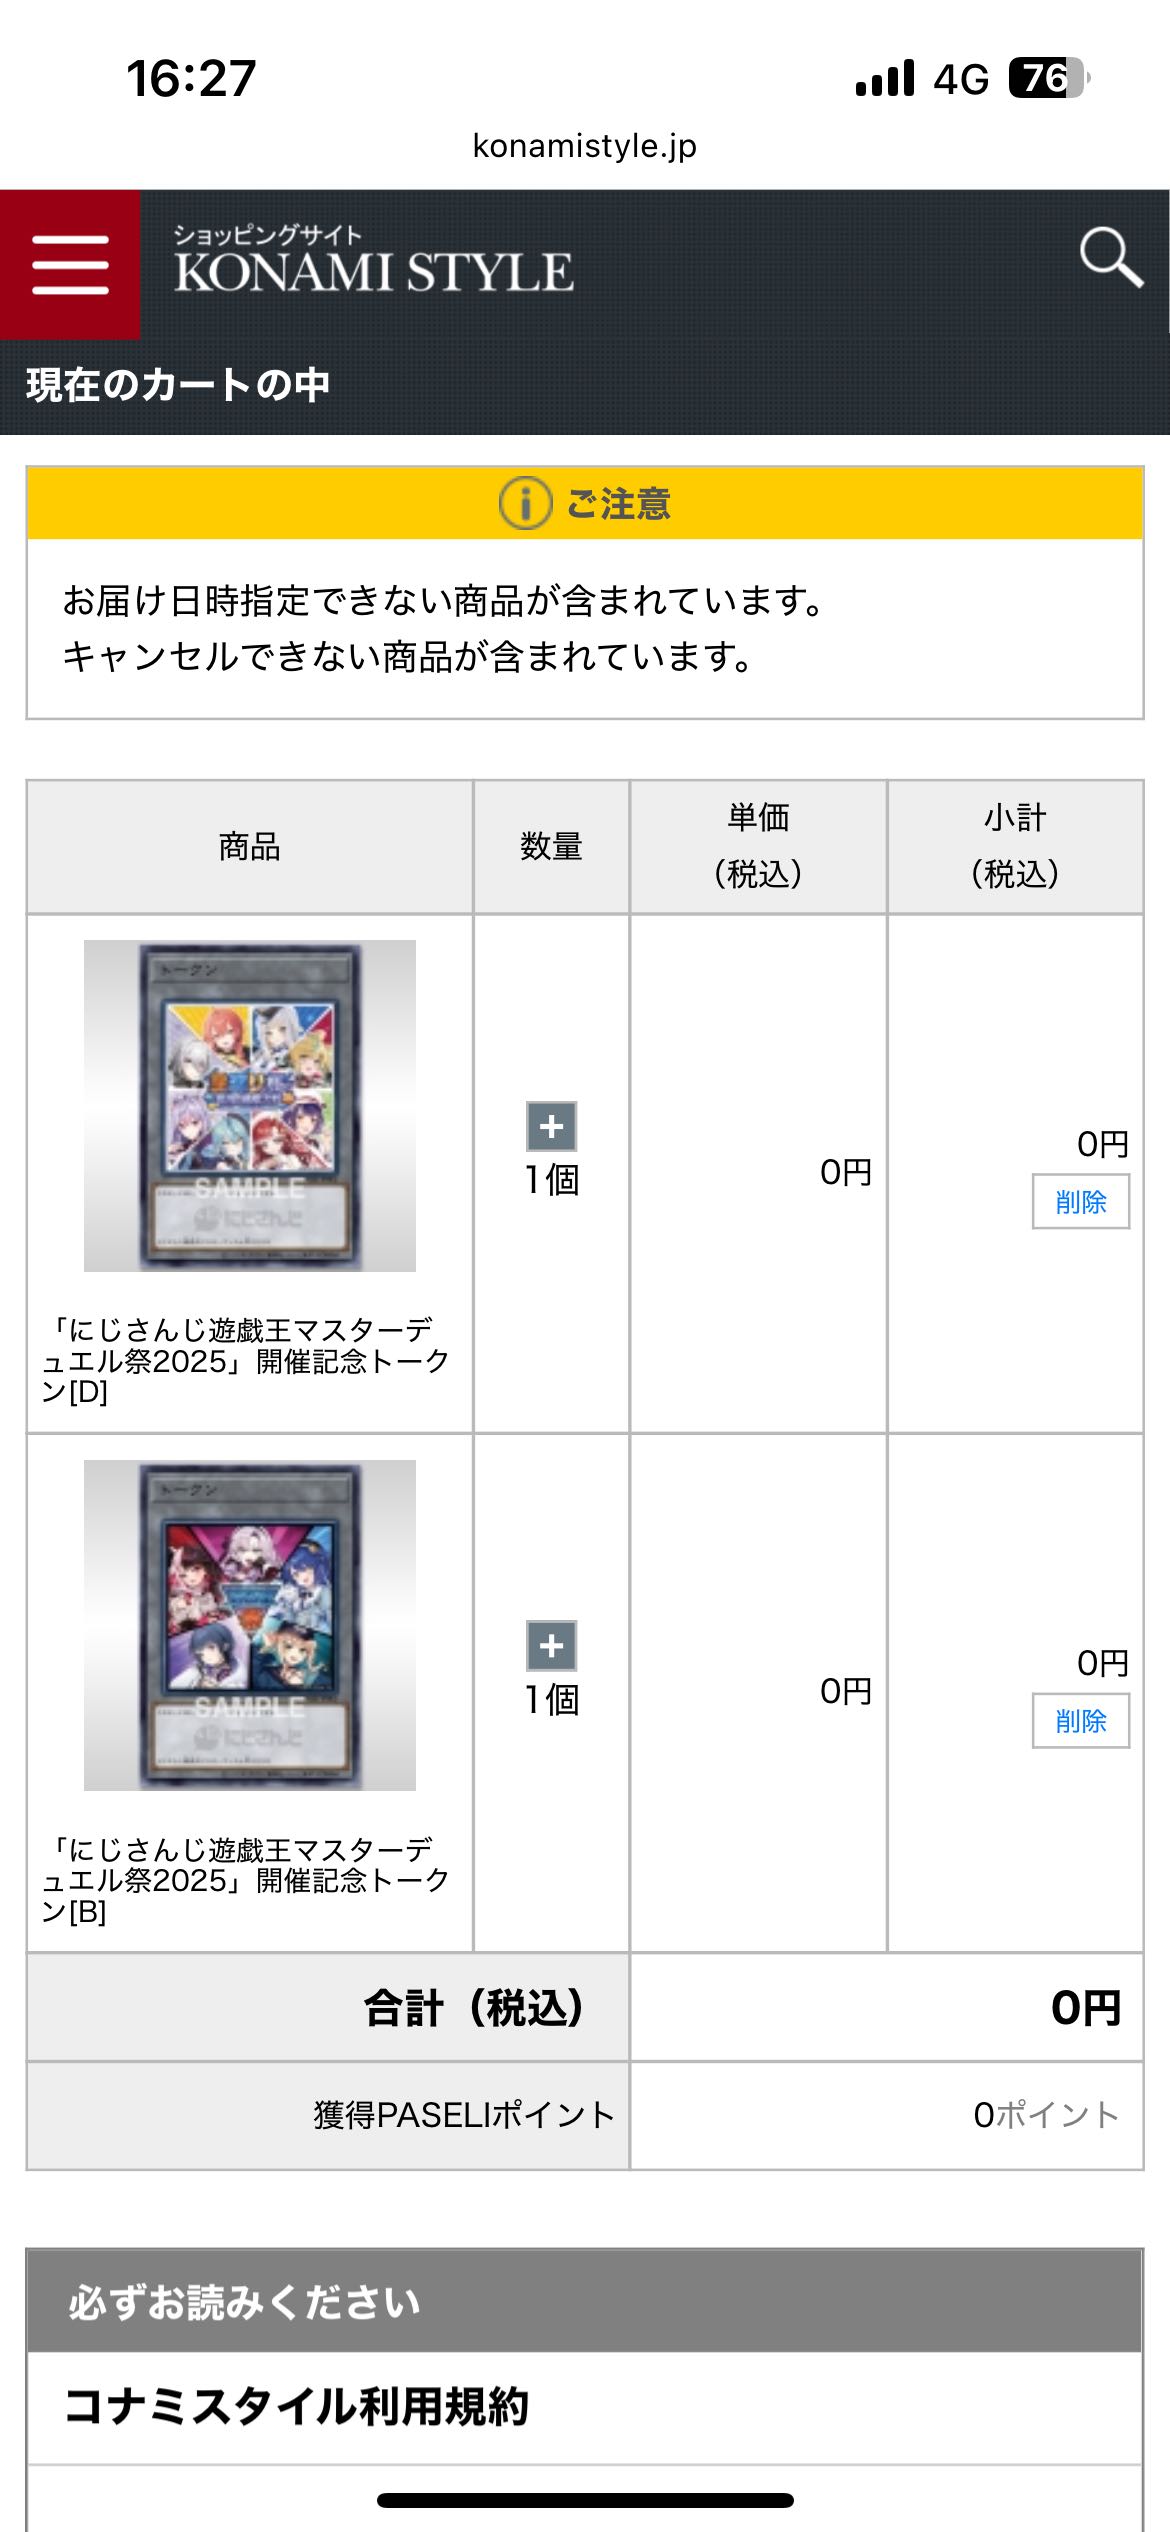Tap the home indicator bar at bottom
The width and height of the screenshot is (1170, 2532).
[x=585, y=2500]
